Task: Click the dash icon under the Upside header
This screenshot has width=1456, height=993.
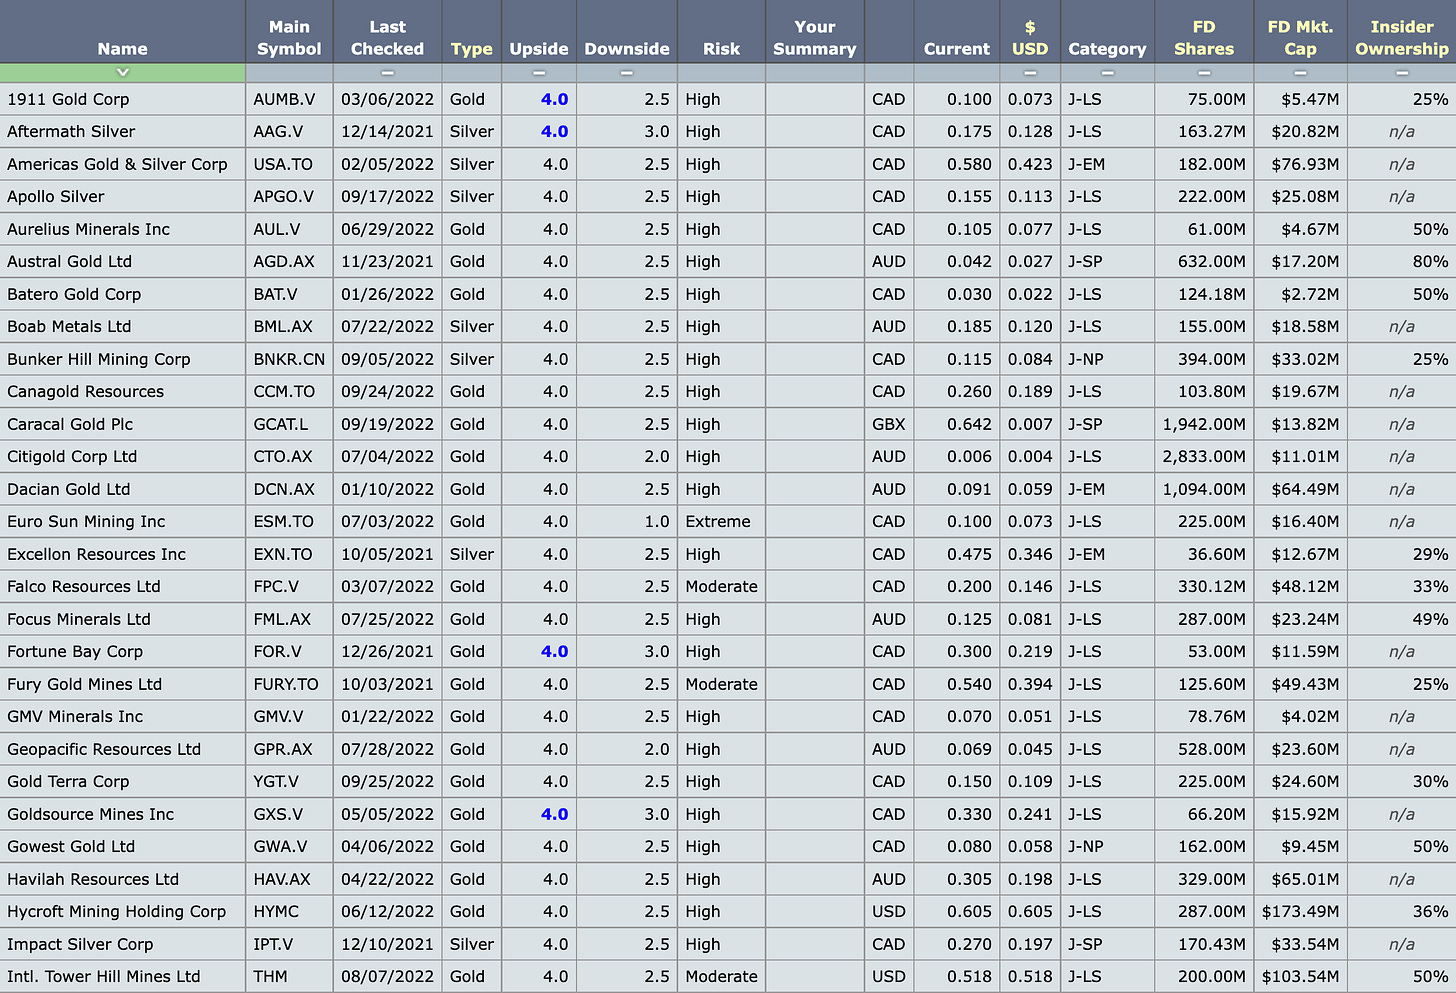Action: [539, 72]
